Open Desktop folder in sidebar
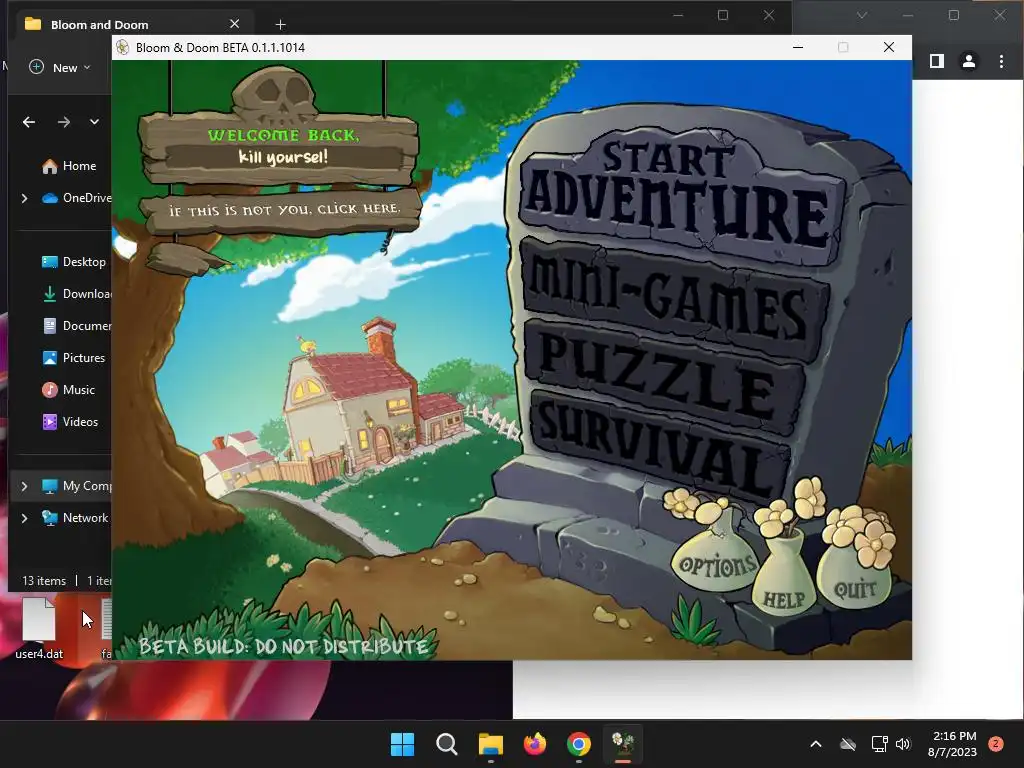Image resolution: width=1024 pixels, height=768 pixels. [x=73, y=262]
